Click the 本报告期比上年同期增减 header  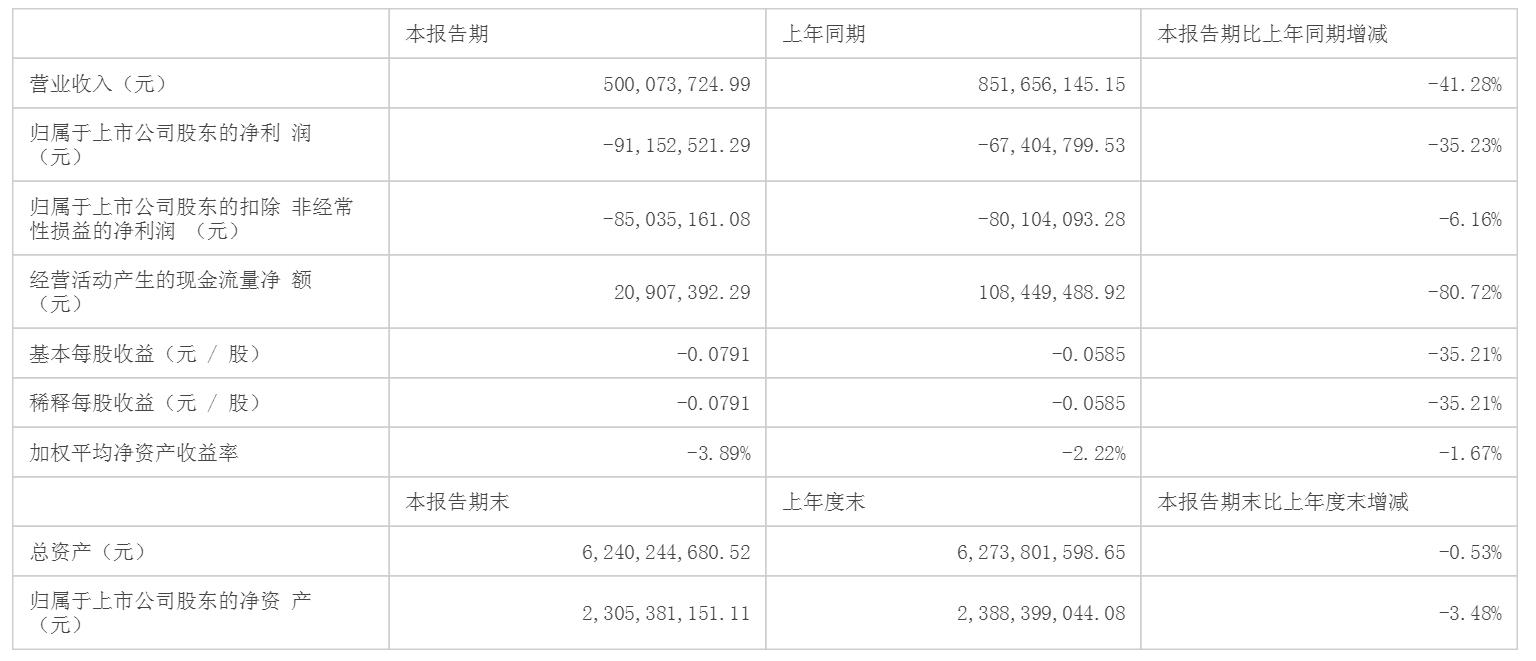point(1272,34)
